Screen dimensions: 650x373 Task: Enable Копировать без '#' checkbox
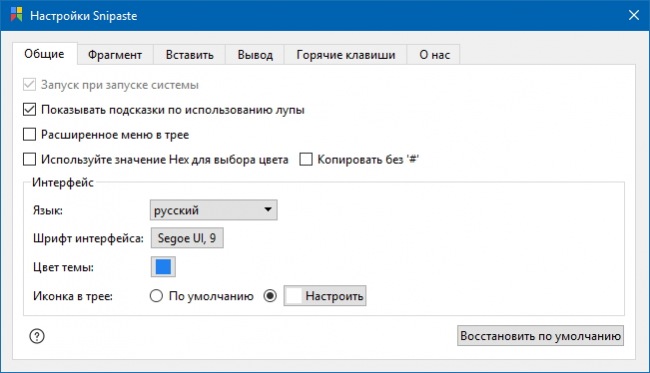tap(306, 160)
